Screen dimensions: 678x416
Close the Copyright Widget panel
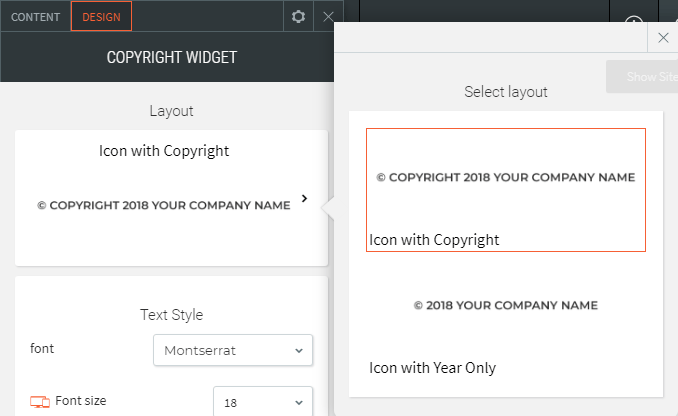point(328,17)
